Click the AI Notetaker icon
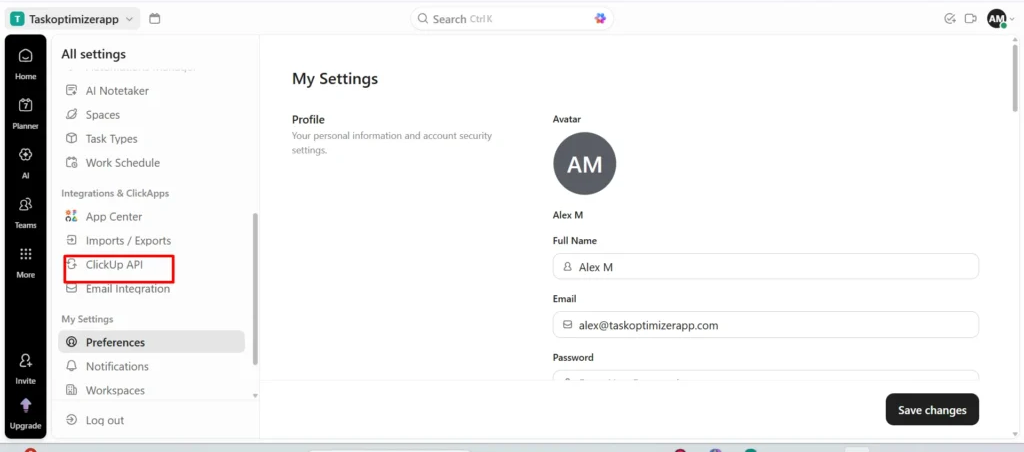The height and width of the screenshot is (452, 1024). pyautogui.click(x=72, y=91)
